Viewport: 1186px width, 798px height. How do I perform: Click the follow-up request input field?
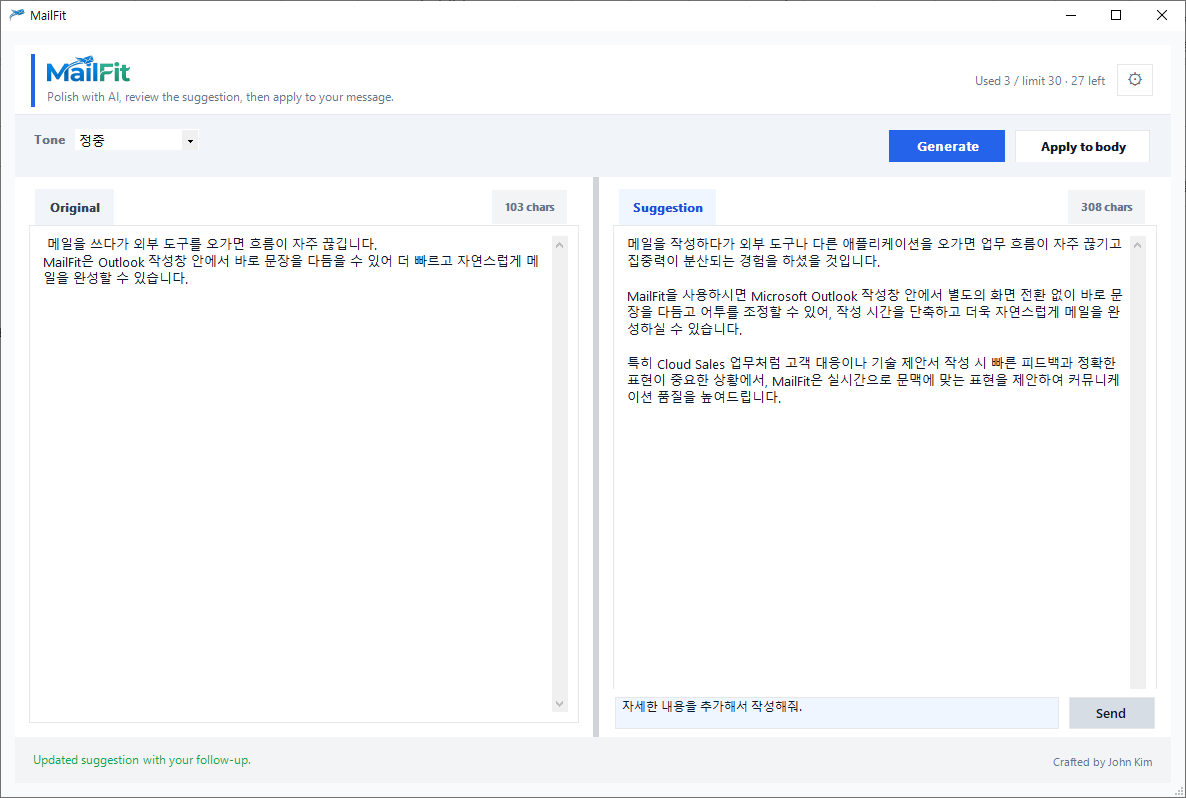tap(836, 712)
